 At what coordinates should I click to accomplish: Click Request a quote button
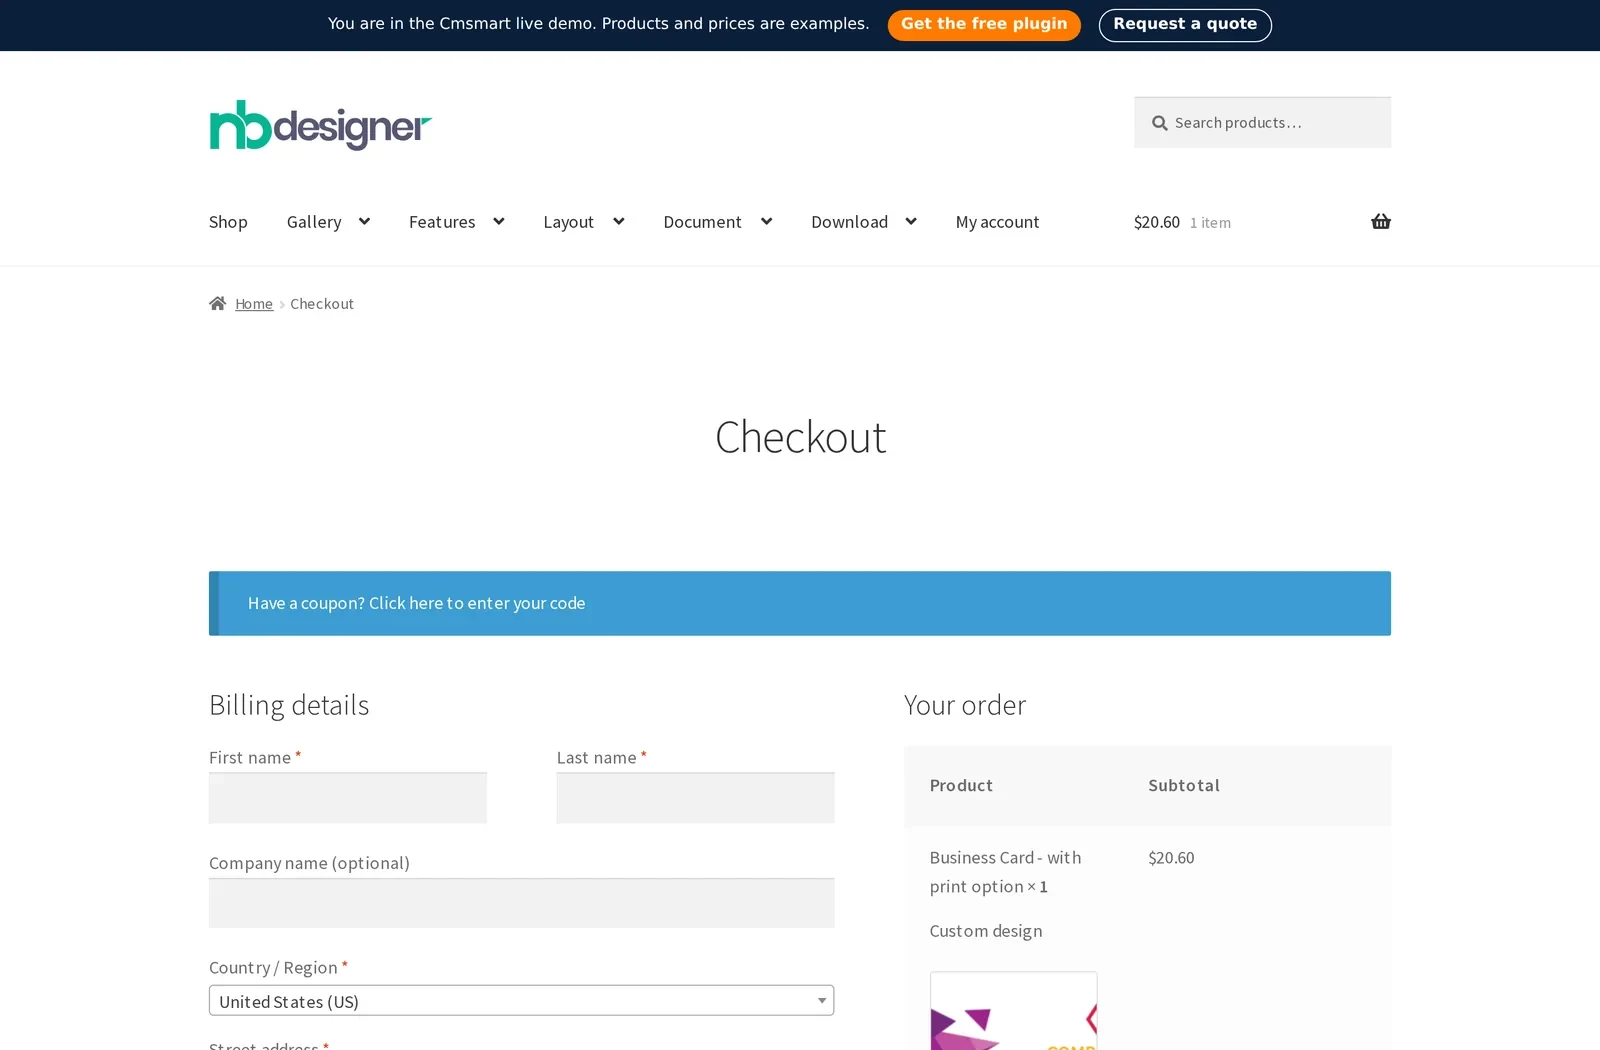(1185, 25)
